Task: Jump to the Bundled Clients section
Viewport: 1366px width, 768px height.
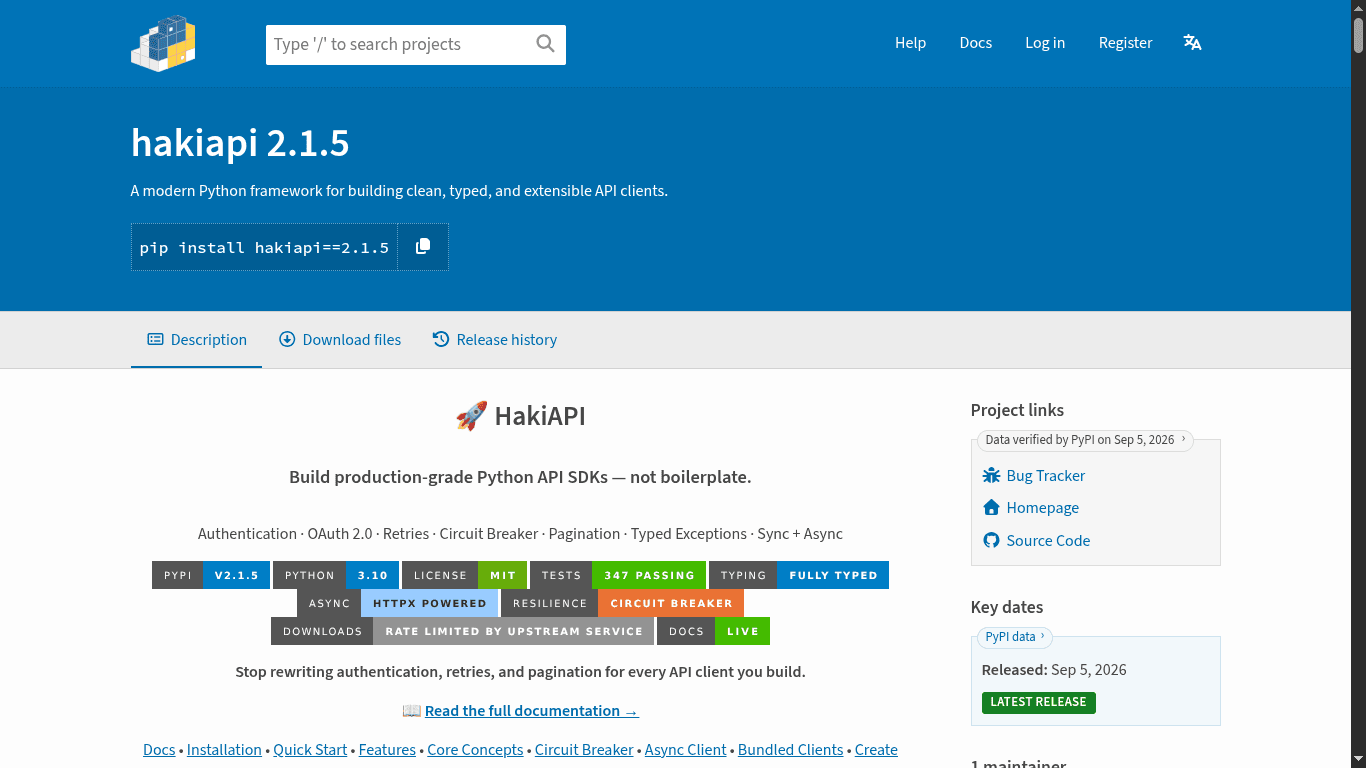Action: tap(791, 750)
